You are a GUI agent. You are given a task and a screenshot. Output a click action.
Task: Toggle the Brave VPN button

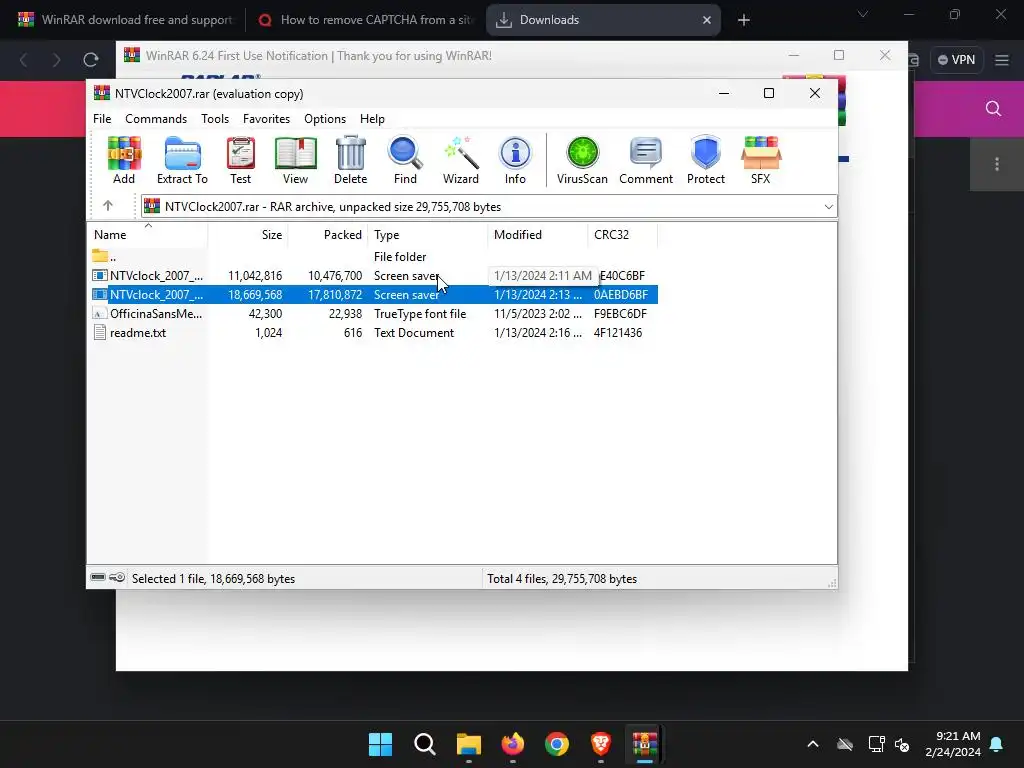coord(956,59)
